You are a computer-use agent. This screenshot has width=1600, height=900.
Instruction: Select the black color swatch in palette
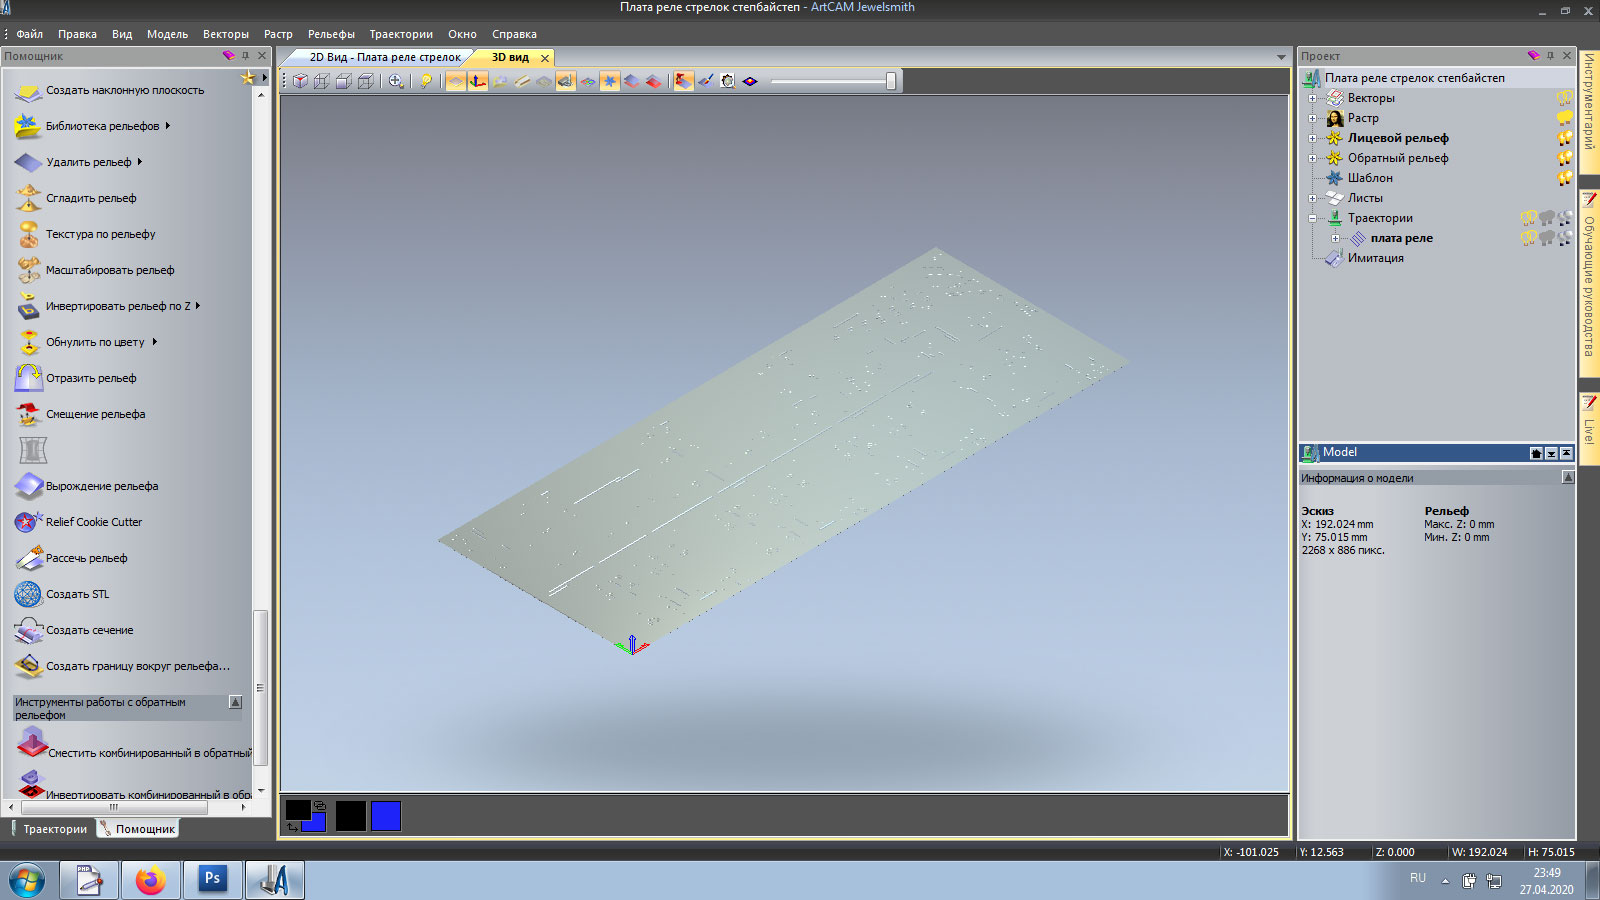350,816
